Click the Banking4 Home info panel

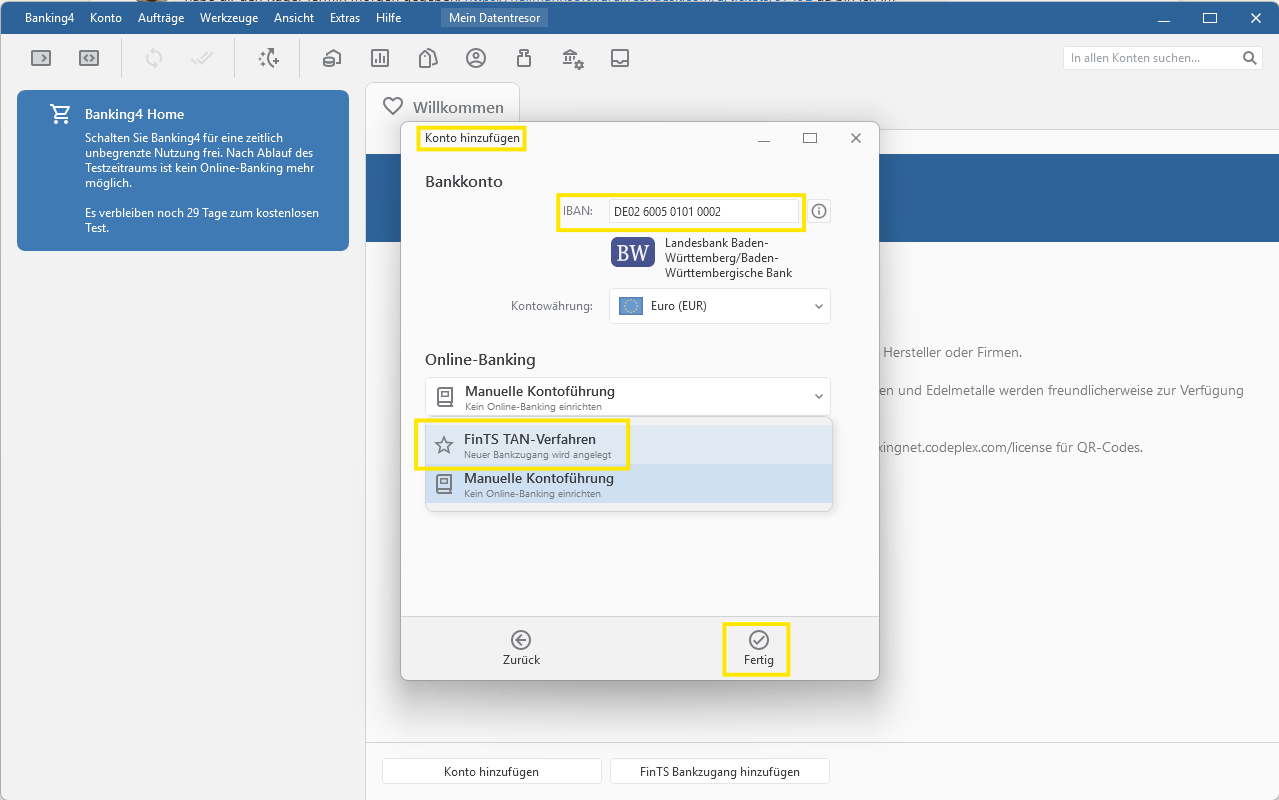(183, 170)
